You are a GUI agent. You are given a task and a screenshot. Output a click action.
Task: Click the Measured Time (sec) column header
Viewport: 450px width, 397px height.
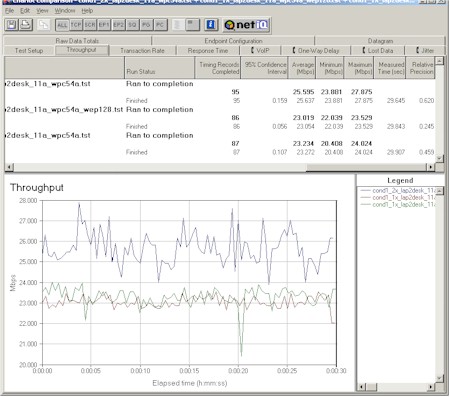click(x=390, y=68)
